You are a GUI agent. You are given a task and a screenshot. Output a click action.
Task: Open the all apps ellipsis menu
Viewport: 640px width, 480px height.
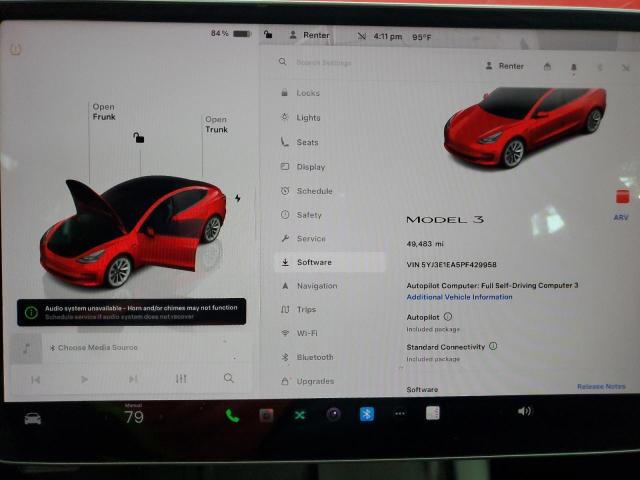[x=400, y=413]
